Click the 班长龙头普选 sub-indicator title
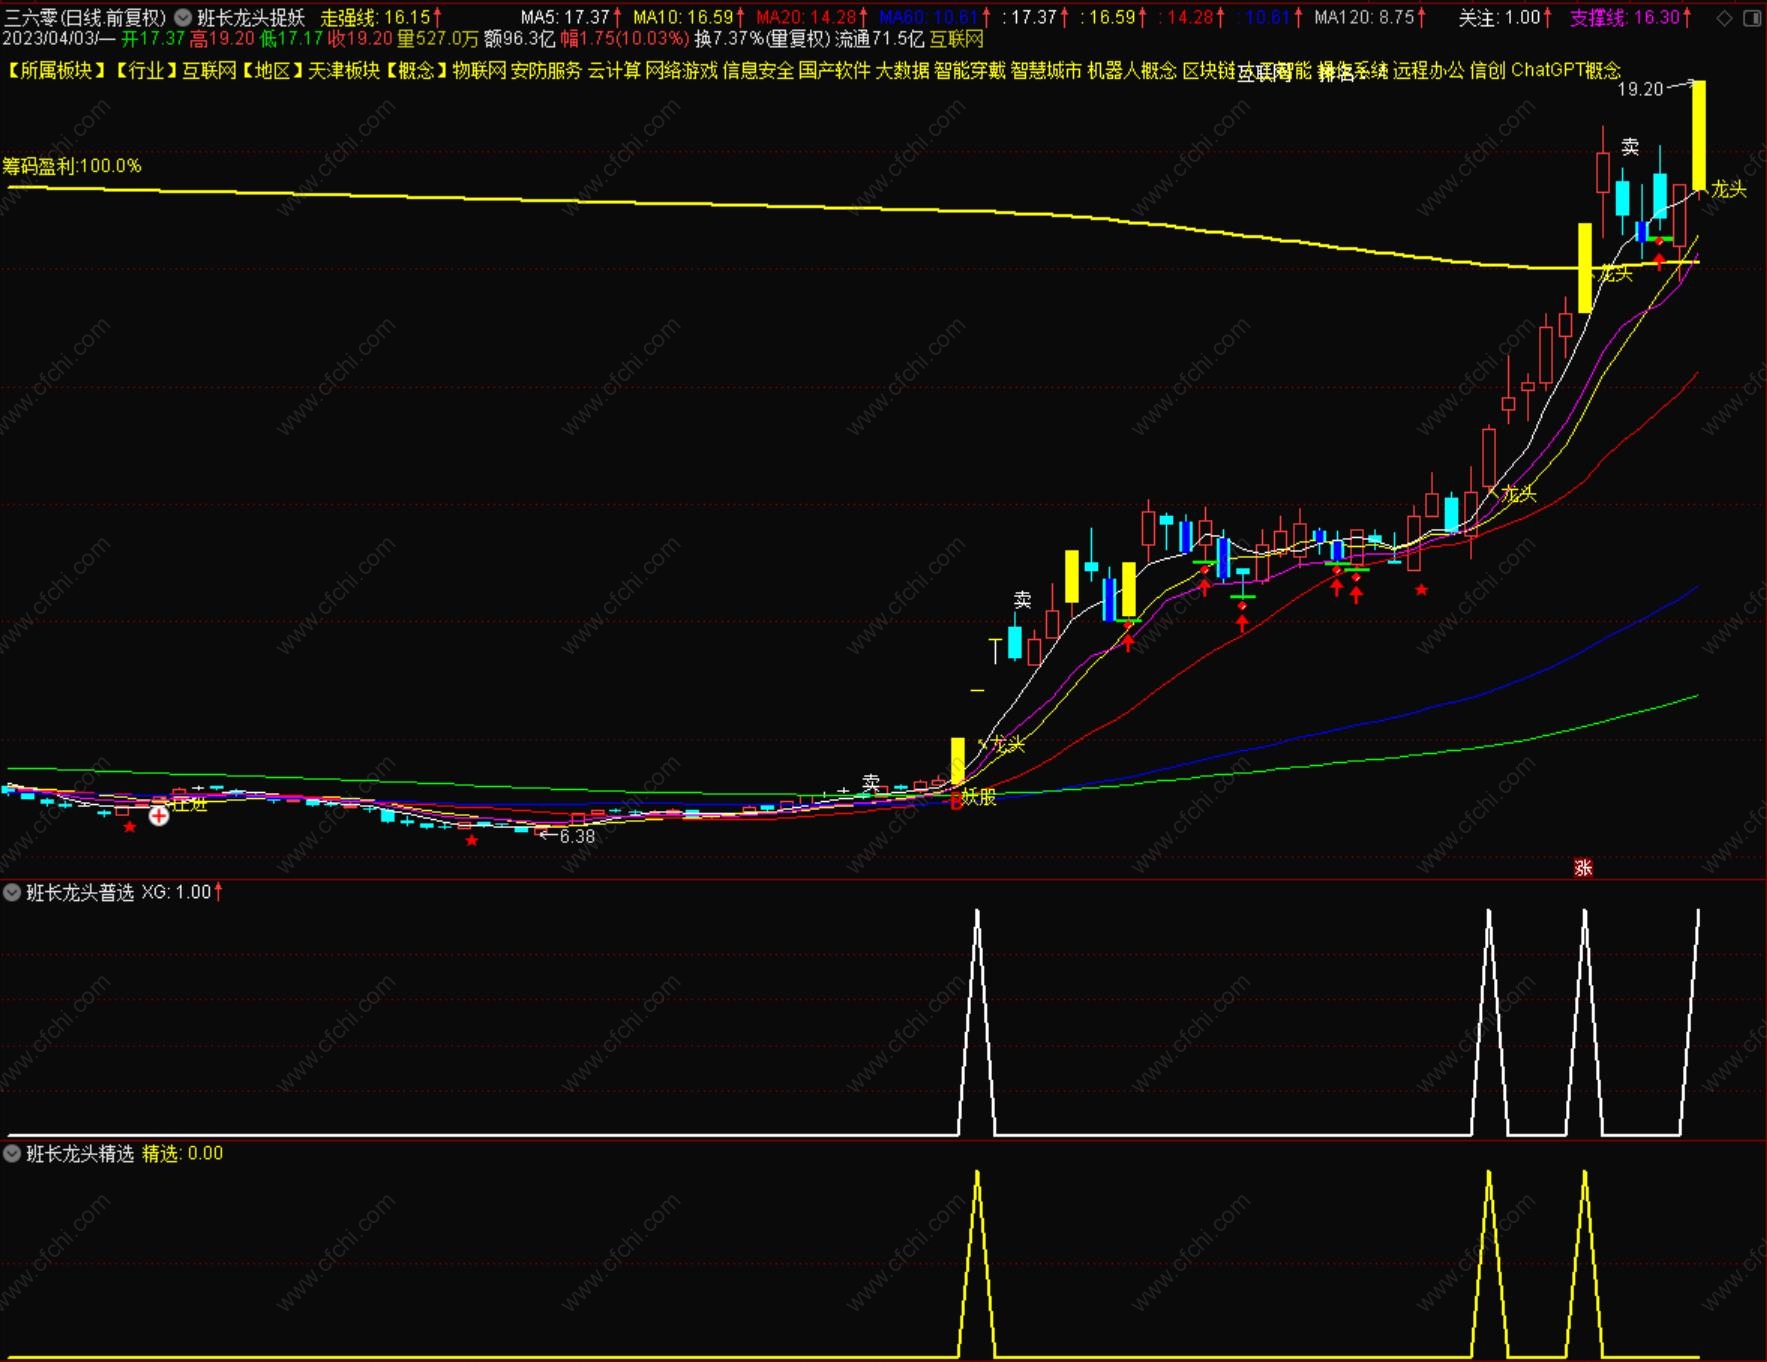Viewport: 1767px width, 1362px height. click(80, 892)
